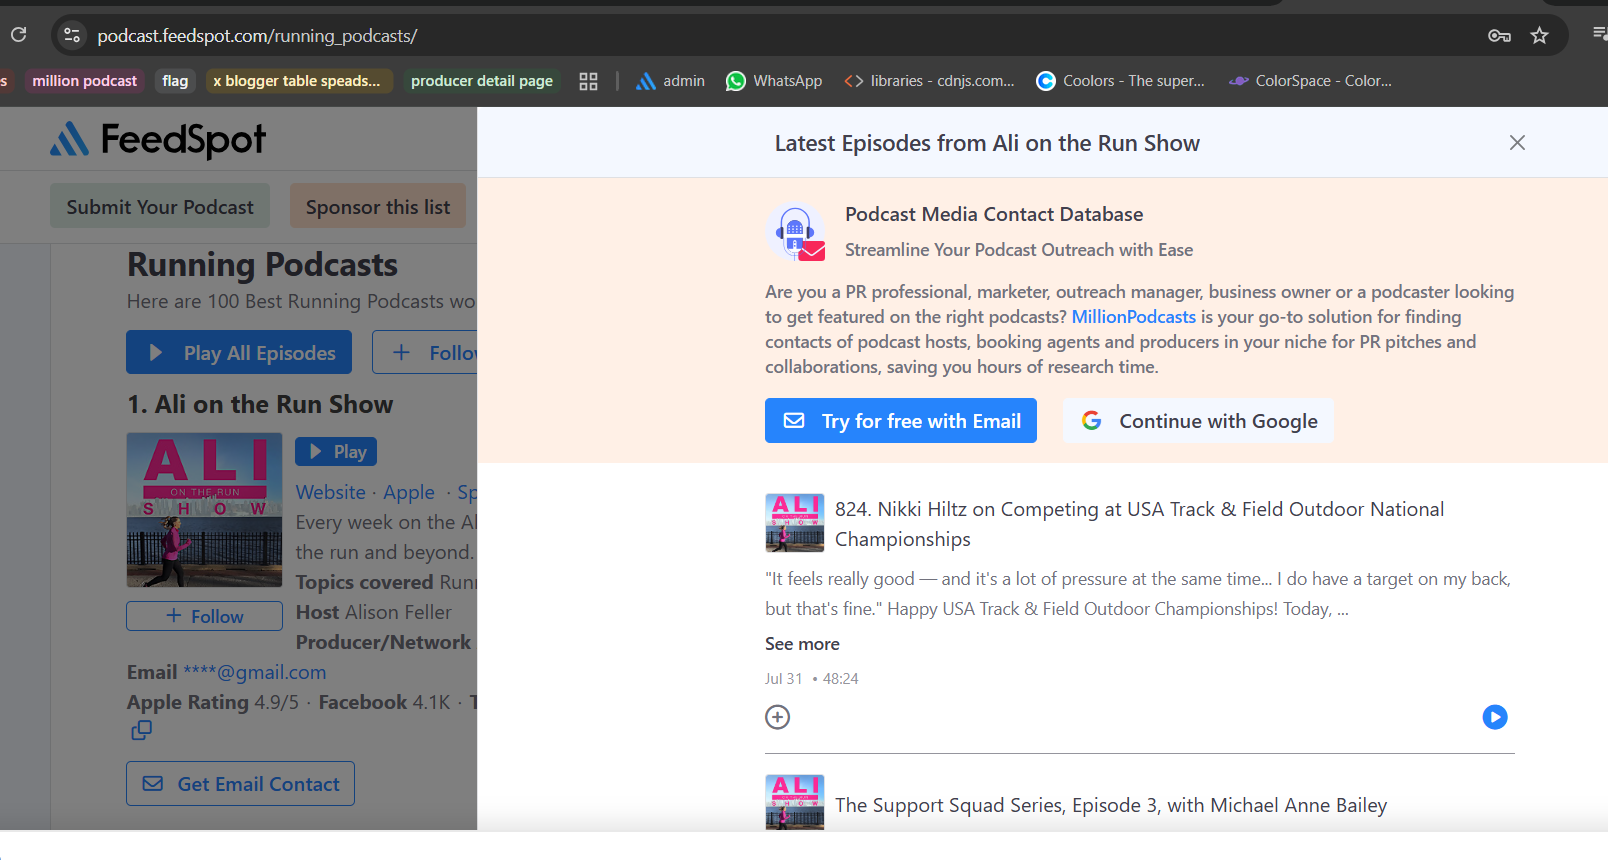
Task: Follow Ali on the Run Show below cover
Action: point(204,616)
